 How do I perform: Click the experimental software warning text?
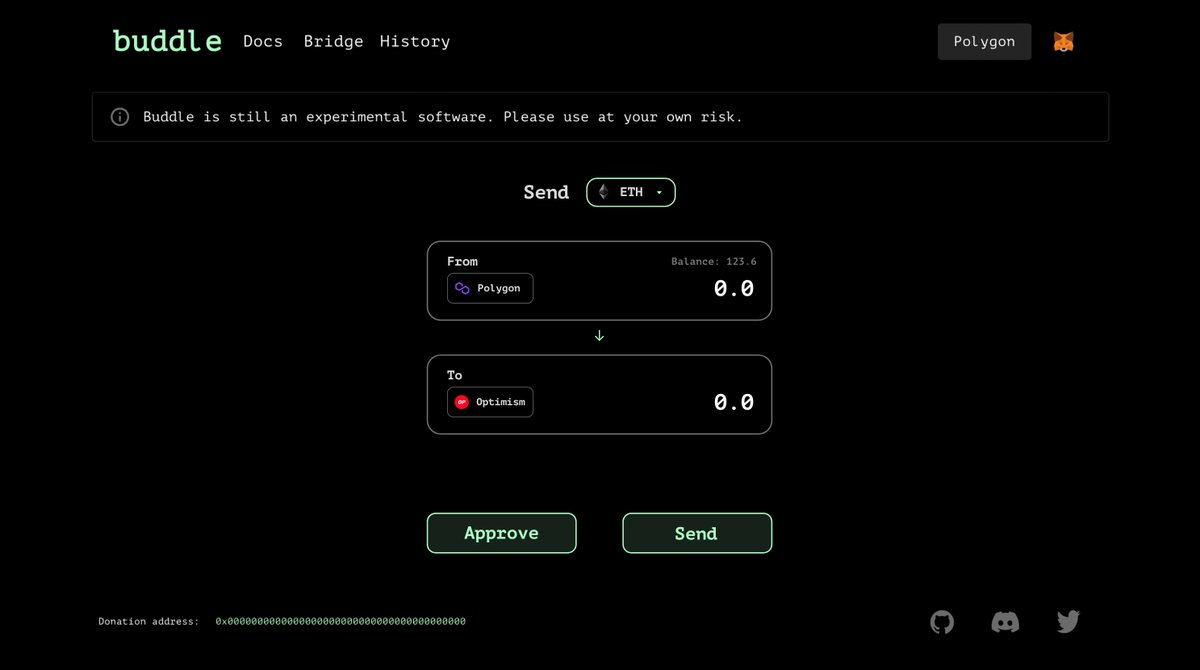[443, 117]
